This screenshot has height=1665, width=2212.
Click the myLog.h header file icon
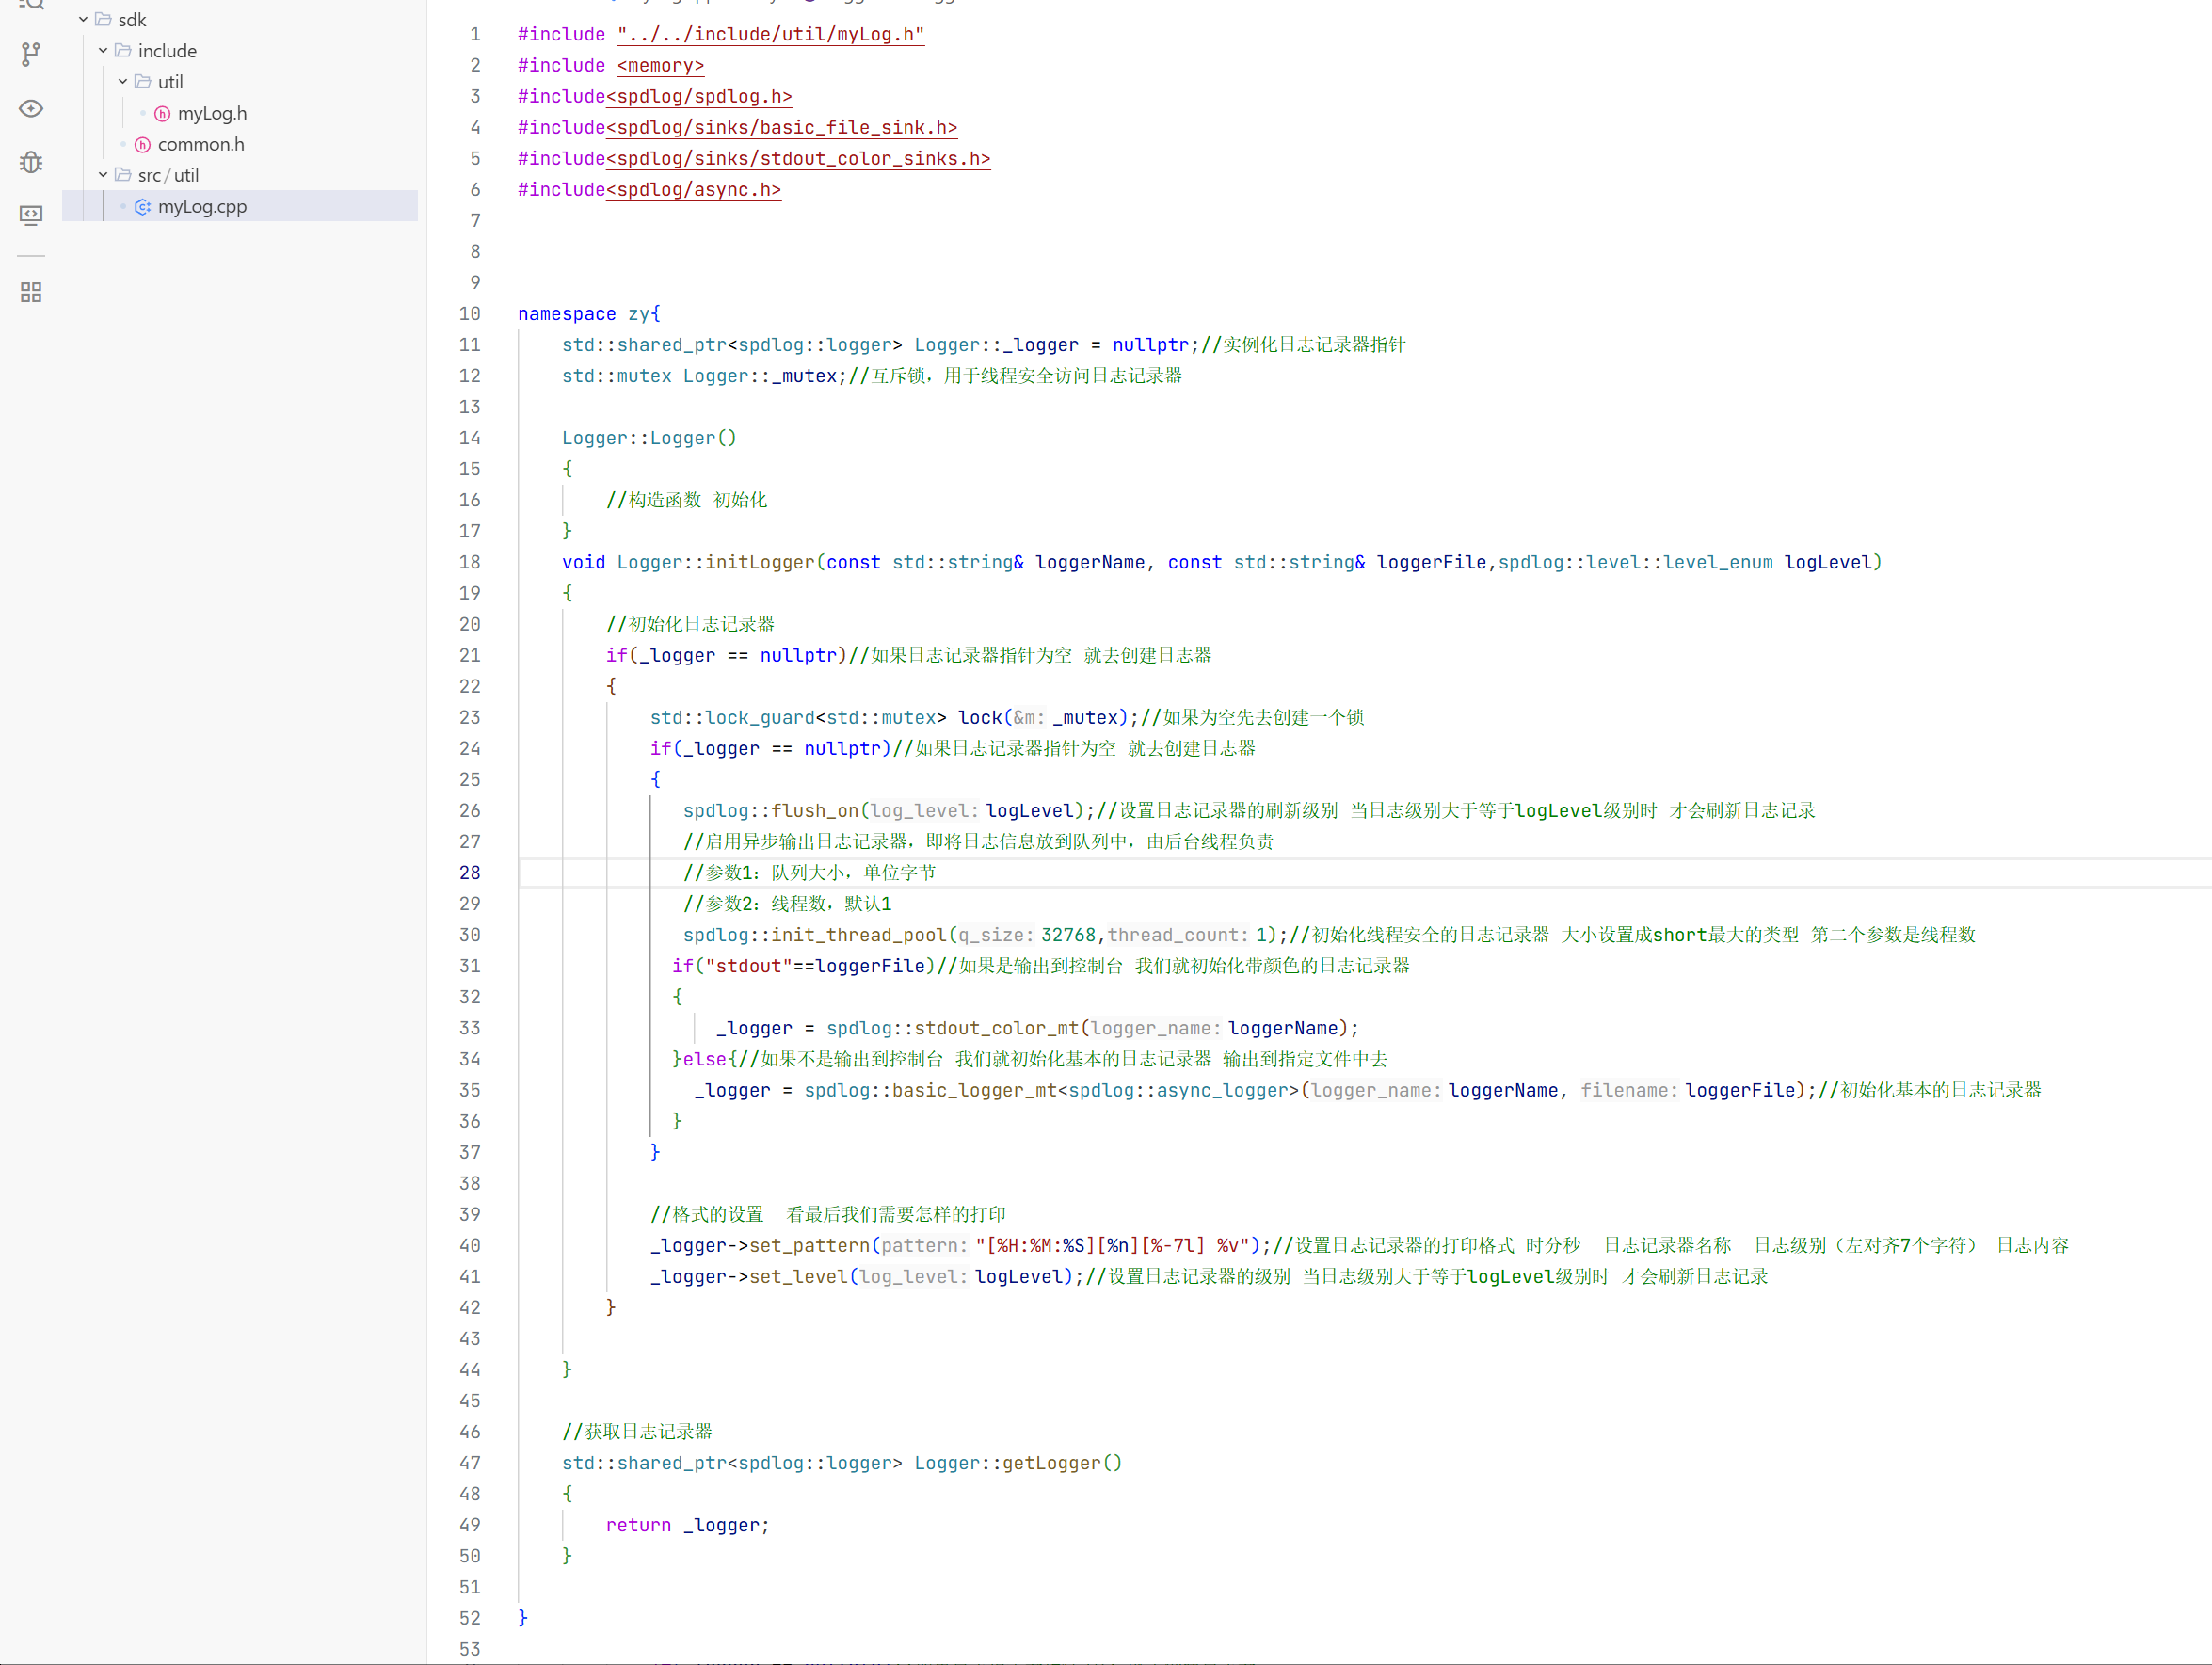[x=162, y=114]
